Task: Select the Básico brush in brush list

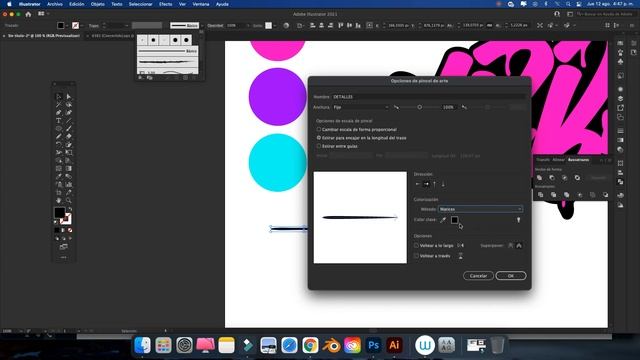Action: (x=168, y=51)
